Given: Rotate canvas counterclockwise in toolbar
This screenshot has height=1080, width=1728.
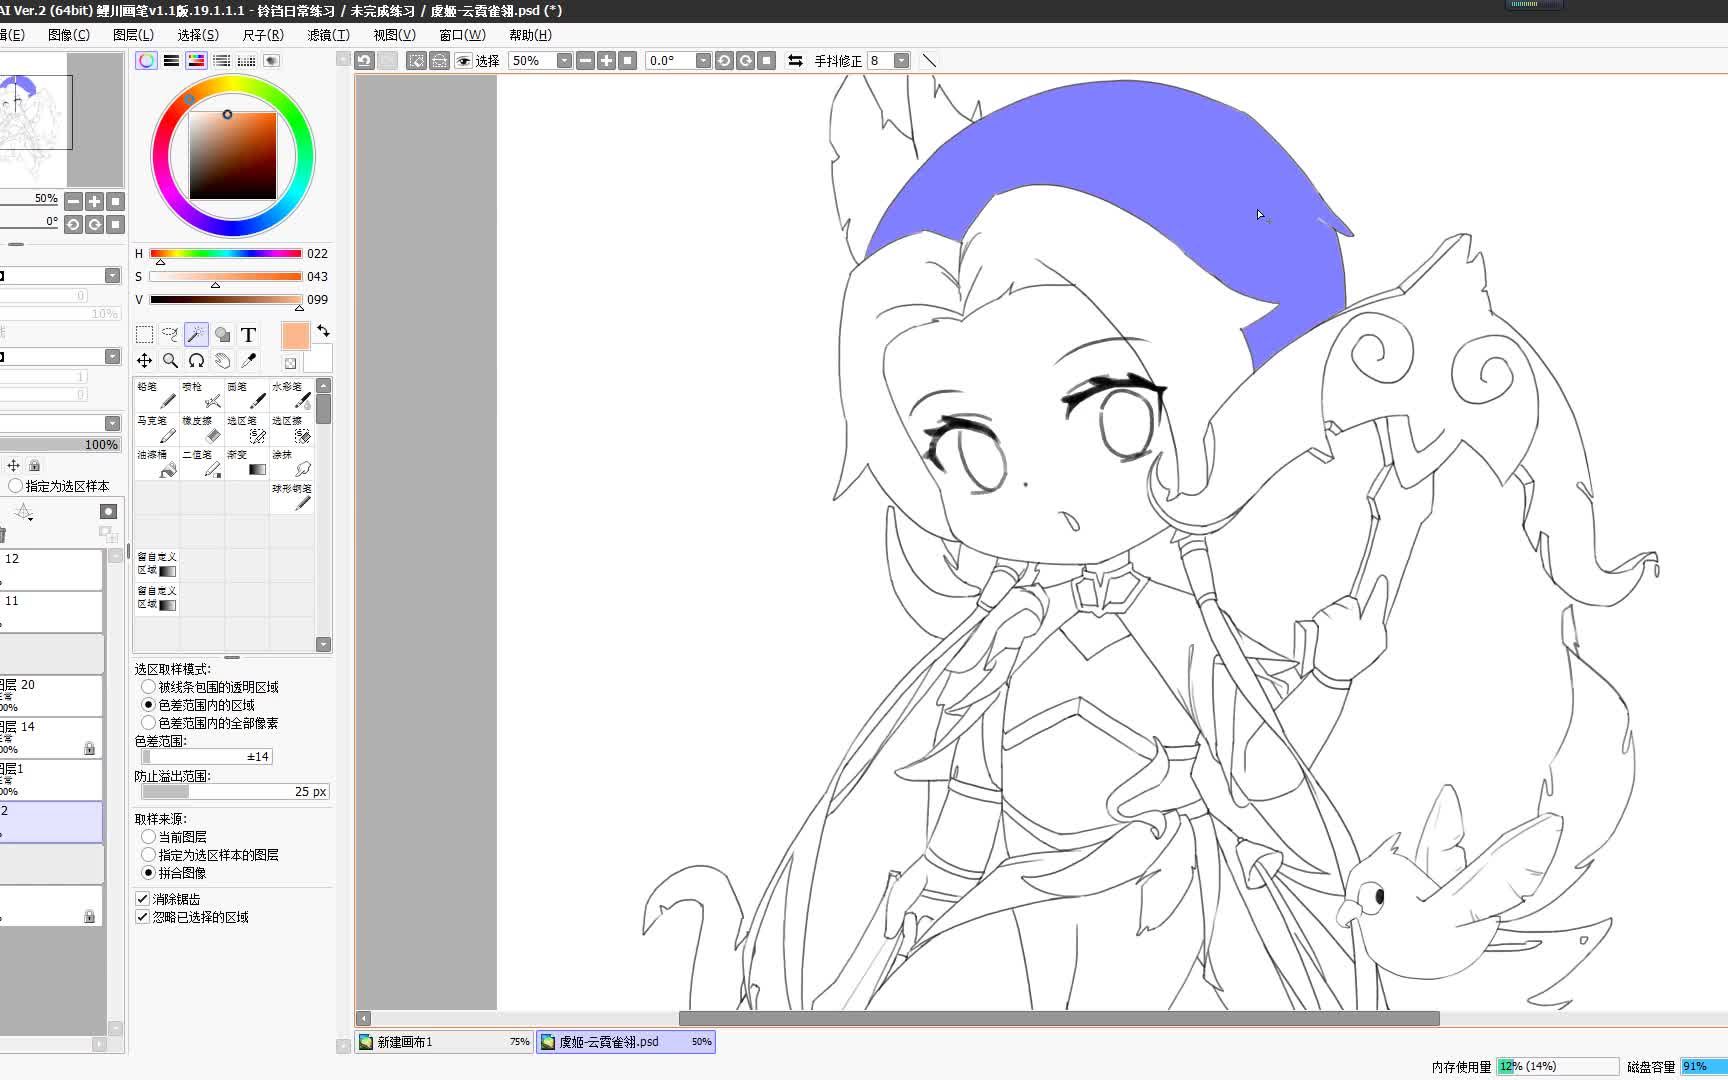Looking at the screenshot, I should coord(724,61).
